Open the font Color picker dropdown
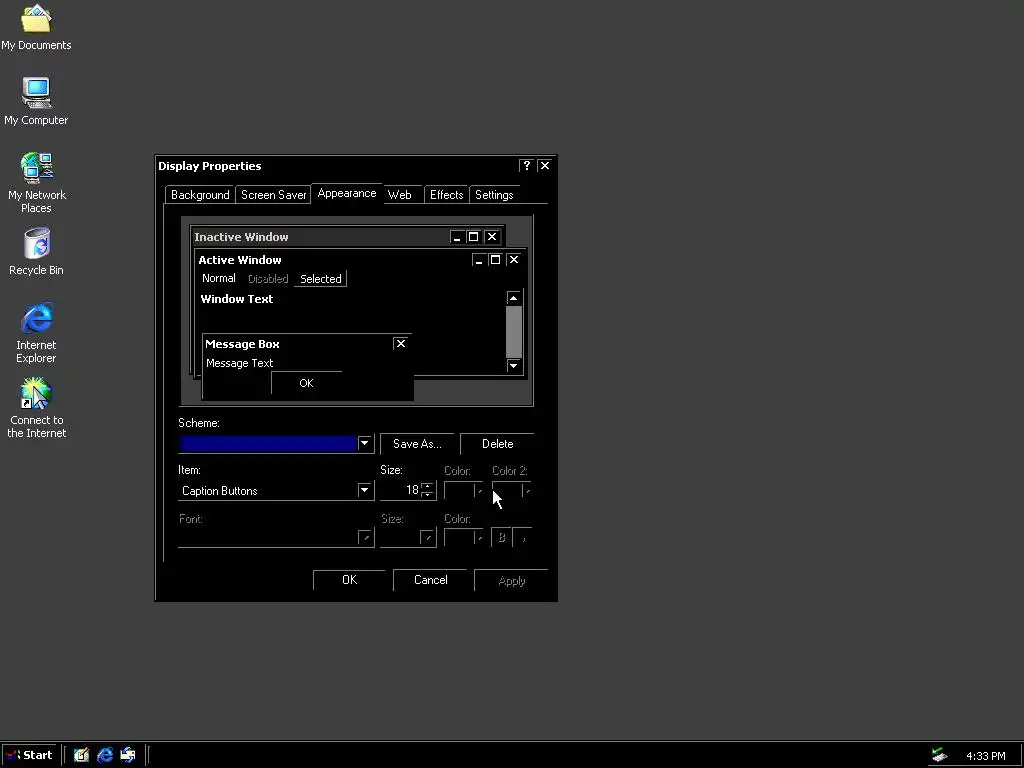The width and height of the screenshot is (1024, 768). click(463, 537)
